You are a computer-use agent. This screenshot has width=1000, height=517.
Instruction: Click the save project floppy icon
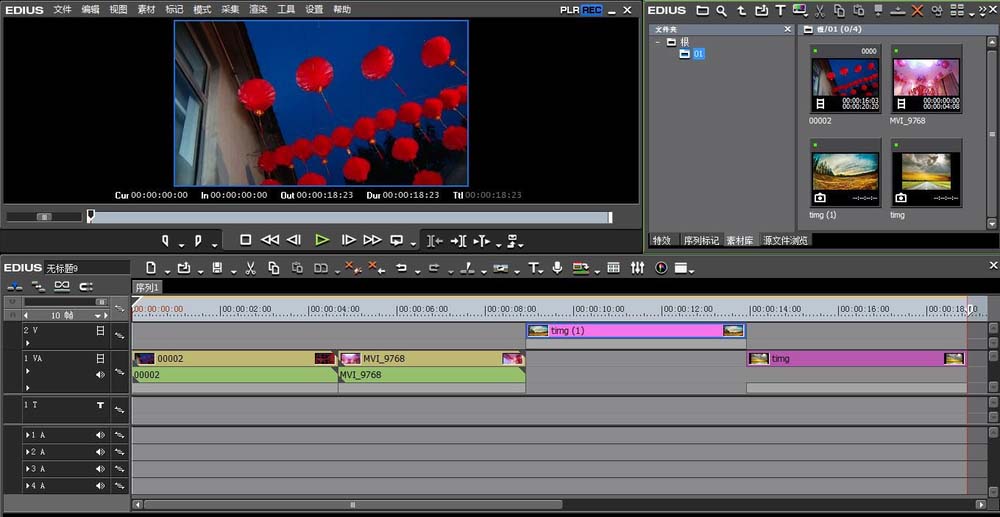[x=217, y=268]
